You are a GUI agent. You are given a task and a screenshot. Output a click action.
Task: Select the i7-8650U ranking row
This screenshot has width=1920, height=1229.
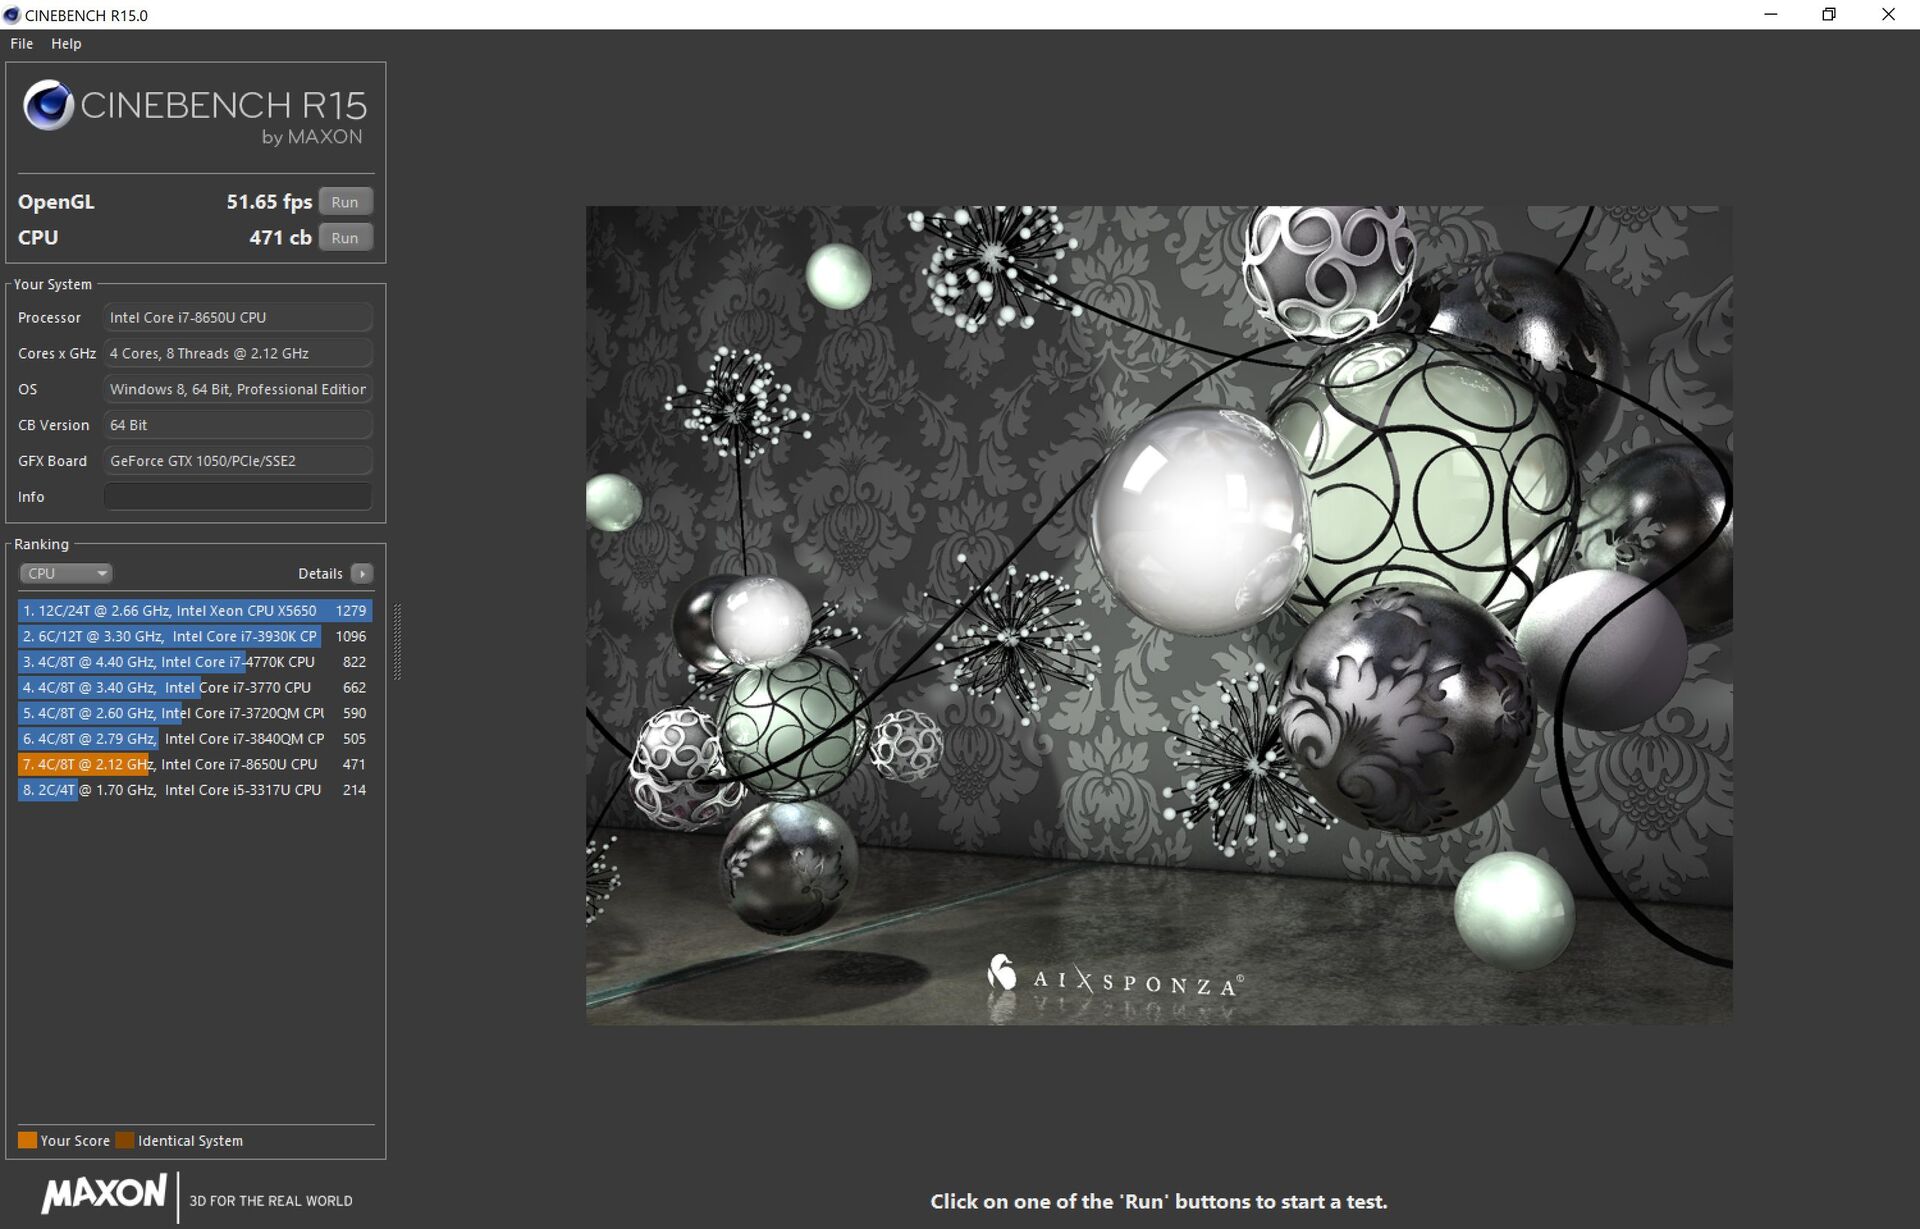point(195,765)
